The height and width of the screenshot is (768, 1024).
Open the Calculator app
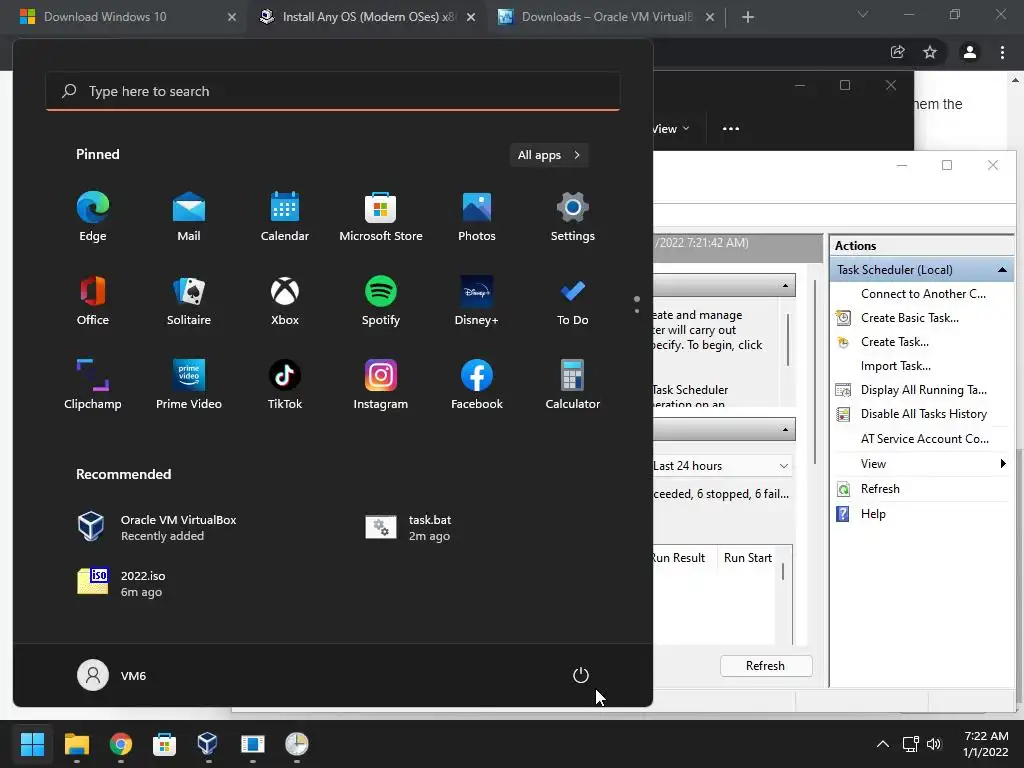coord(573,385)
